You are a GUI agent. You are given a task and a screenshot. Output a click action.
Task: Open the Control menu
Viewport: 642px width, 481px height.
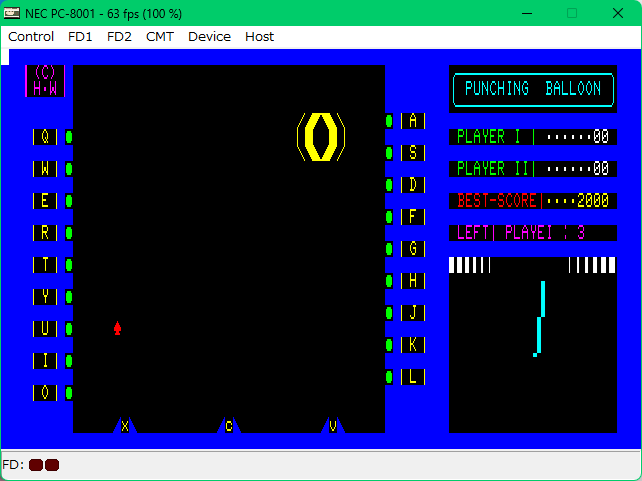(x=31, y=36)
